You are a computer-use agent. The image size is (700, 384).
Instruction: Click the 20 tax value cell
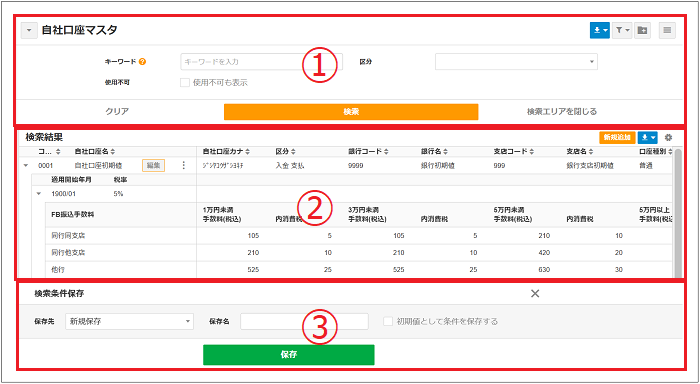point(619,253)
